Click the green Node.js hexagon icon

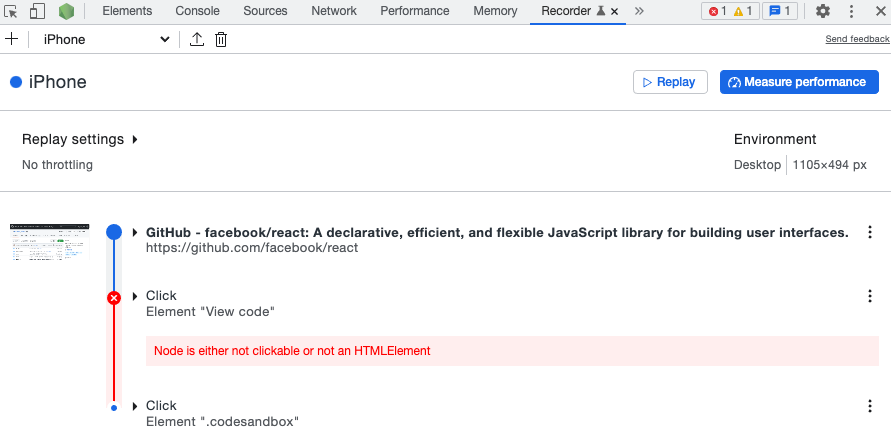pos(66,11)
